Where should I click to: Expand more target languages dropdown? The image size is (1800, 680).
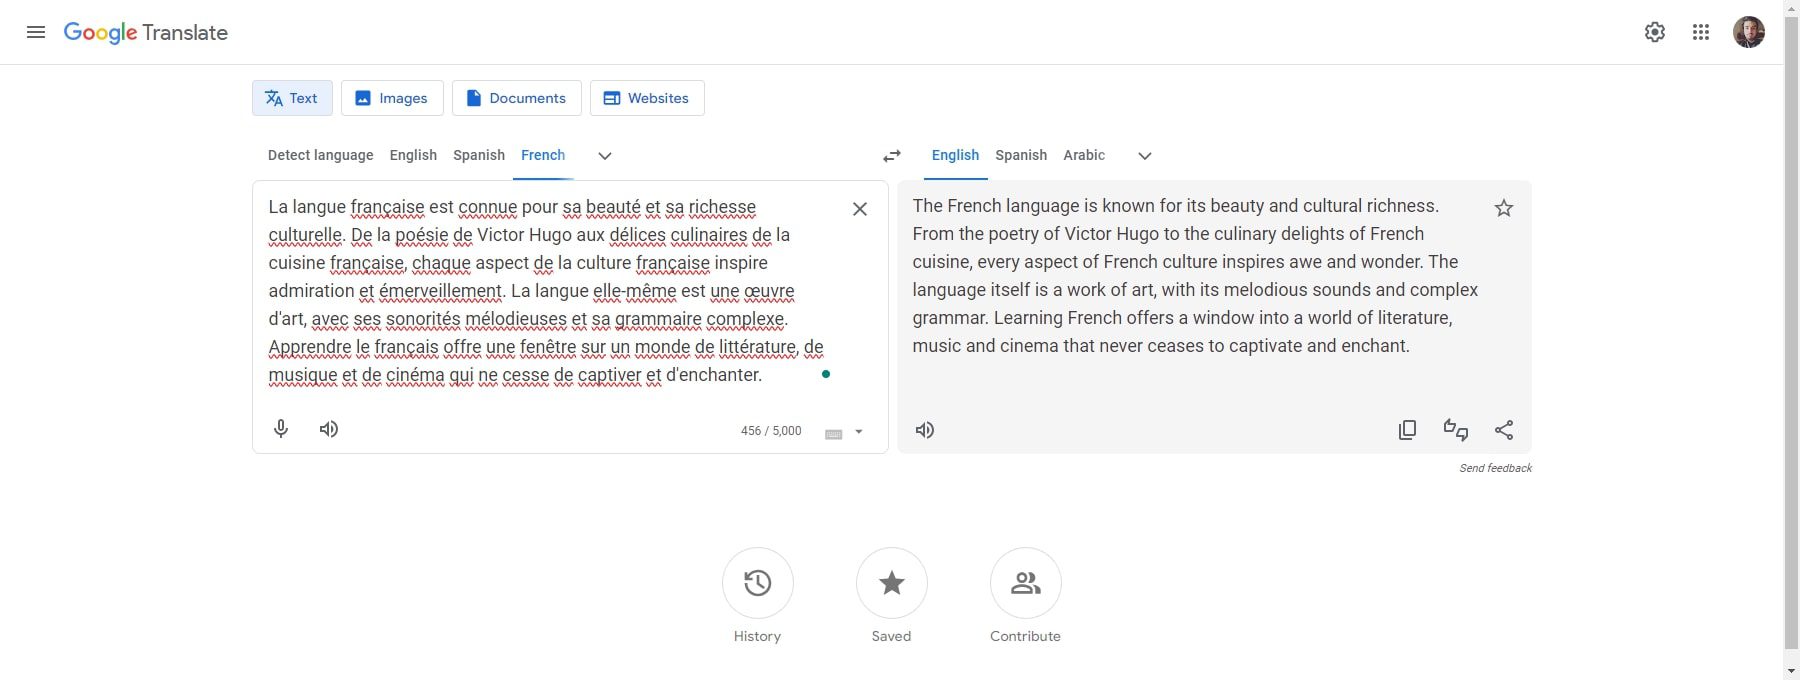1143,155
